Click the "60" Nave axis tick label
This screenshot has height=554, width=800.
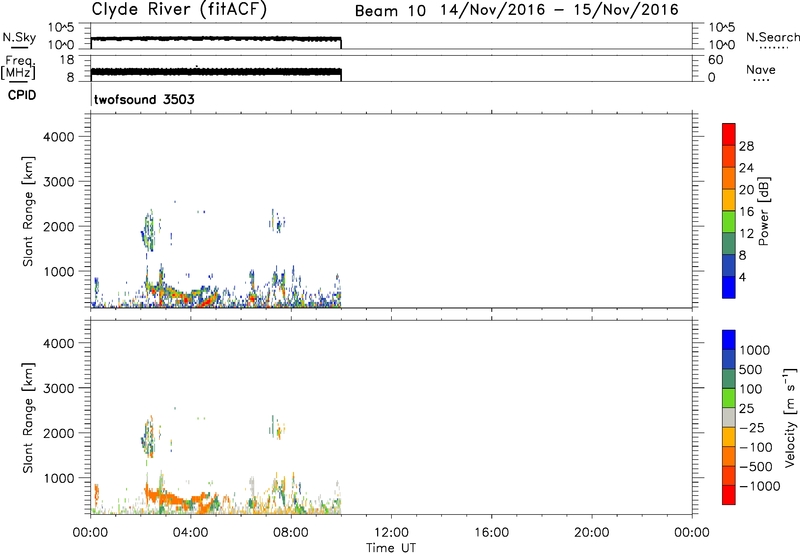point(715,60)
